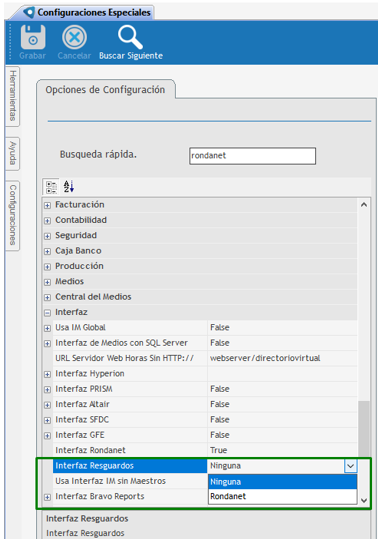Choose Ninguna from the dropdown list
This screenshot has height=539, width=378.
(282, 482)
